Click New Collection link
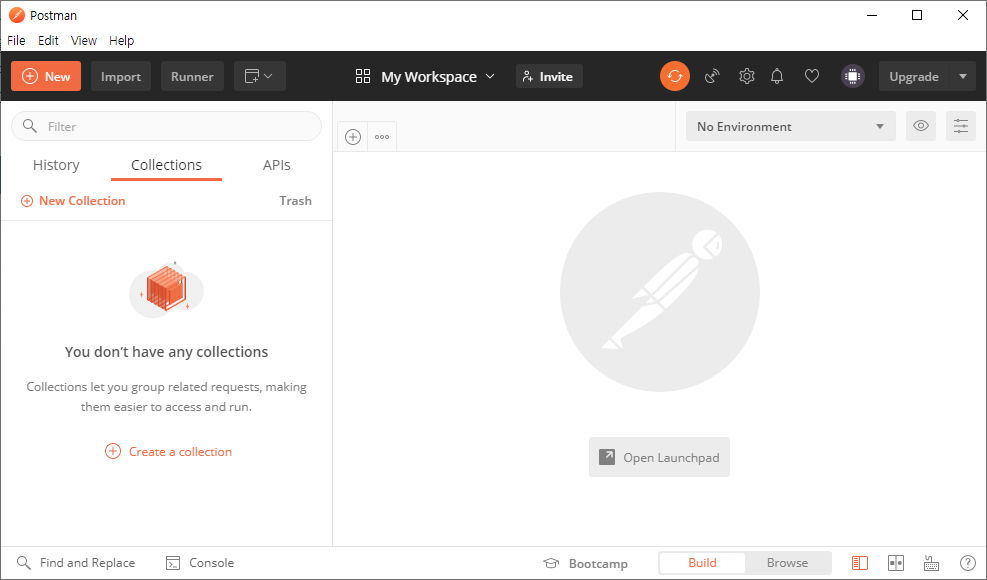This screenshot has height=580, width=987. (x=73, y=201)
